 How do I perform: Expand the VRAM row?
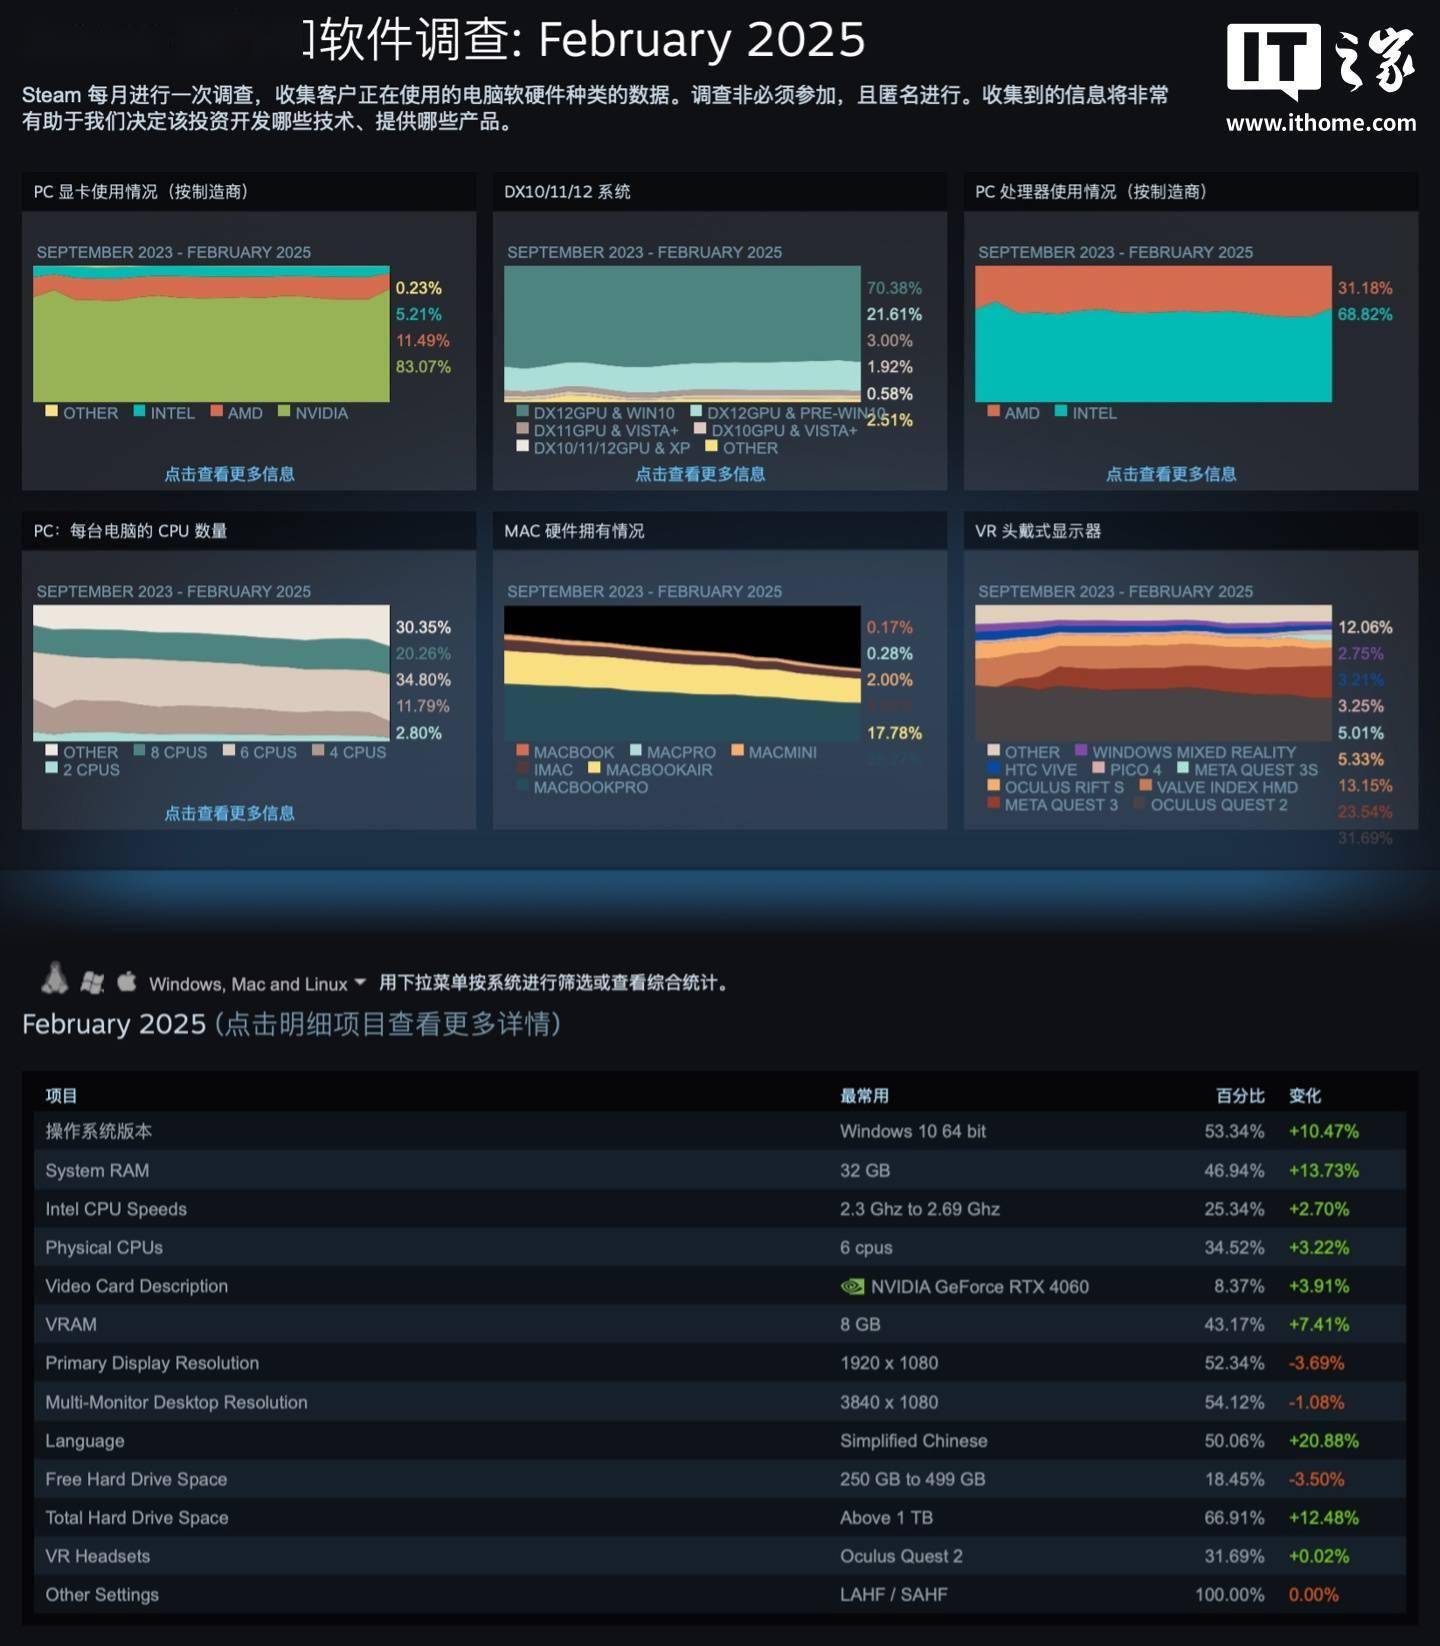point(720,1324)
